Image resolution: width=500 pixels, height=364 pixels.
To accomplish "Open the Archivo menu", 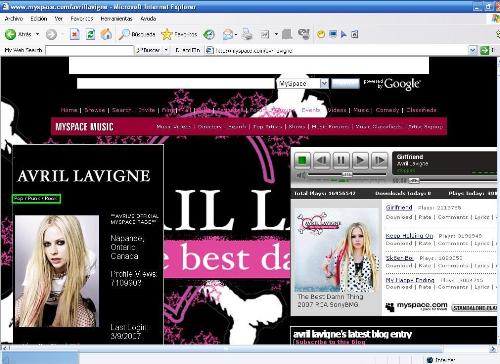I will click(x=14, y=19).
